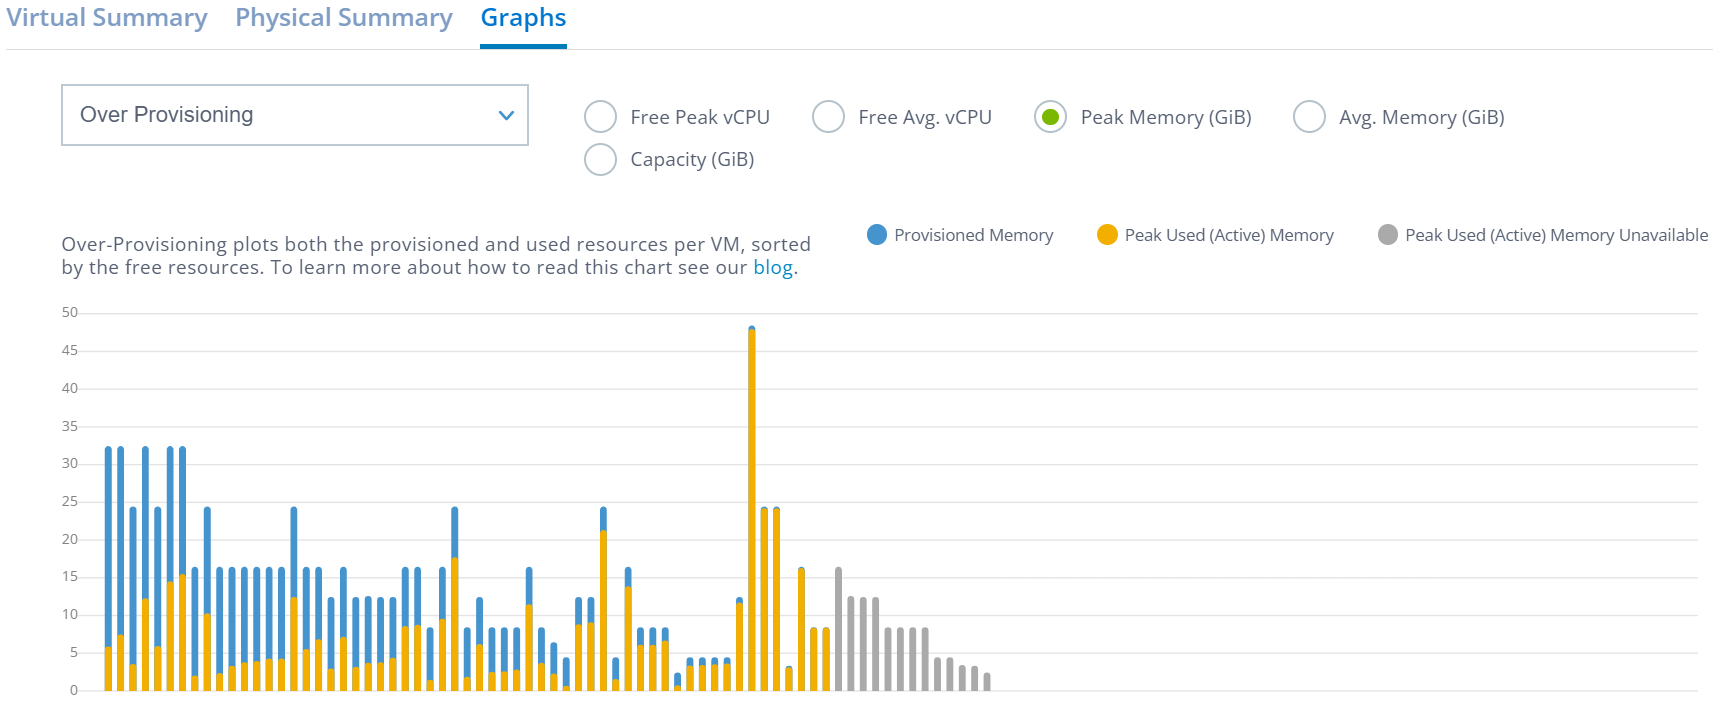Image resolution: width=1713 pixels, height=702 pixels.
Task: Select the Capacity (GiB) radio button
Action: point(600,159)
